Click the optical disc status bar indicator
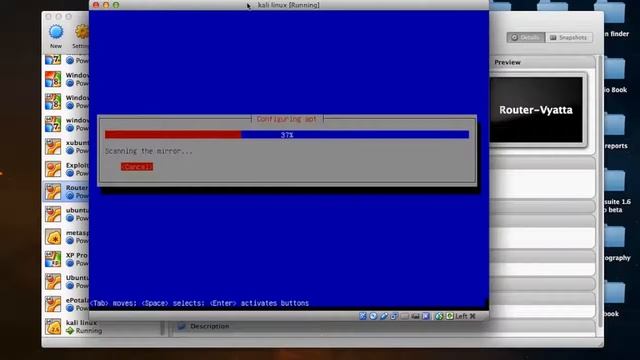Screen dimensions: 640x360 pos(373,316)
